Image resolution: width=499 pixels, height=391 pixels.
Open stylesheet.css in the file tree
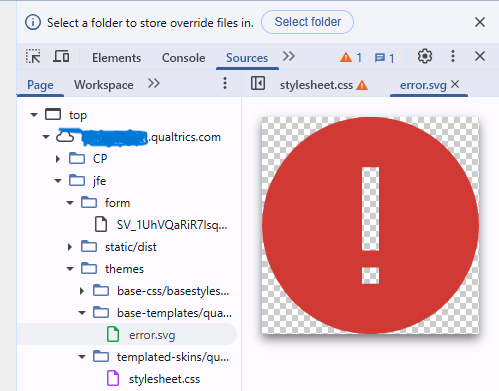pos(164,379)
